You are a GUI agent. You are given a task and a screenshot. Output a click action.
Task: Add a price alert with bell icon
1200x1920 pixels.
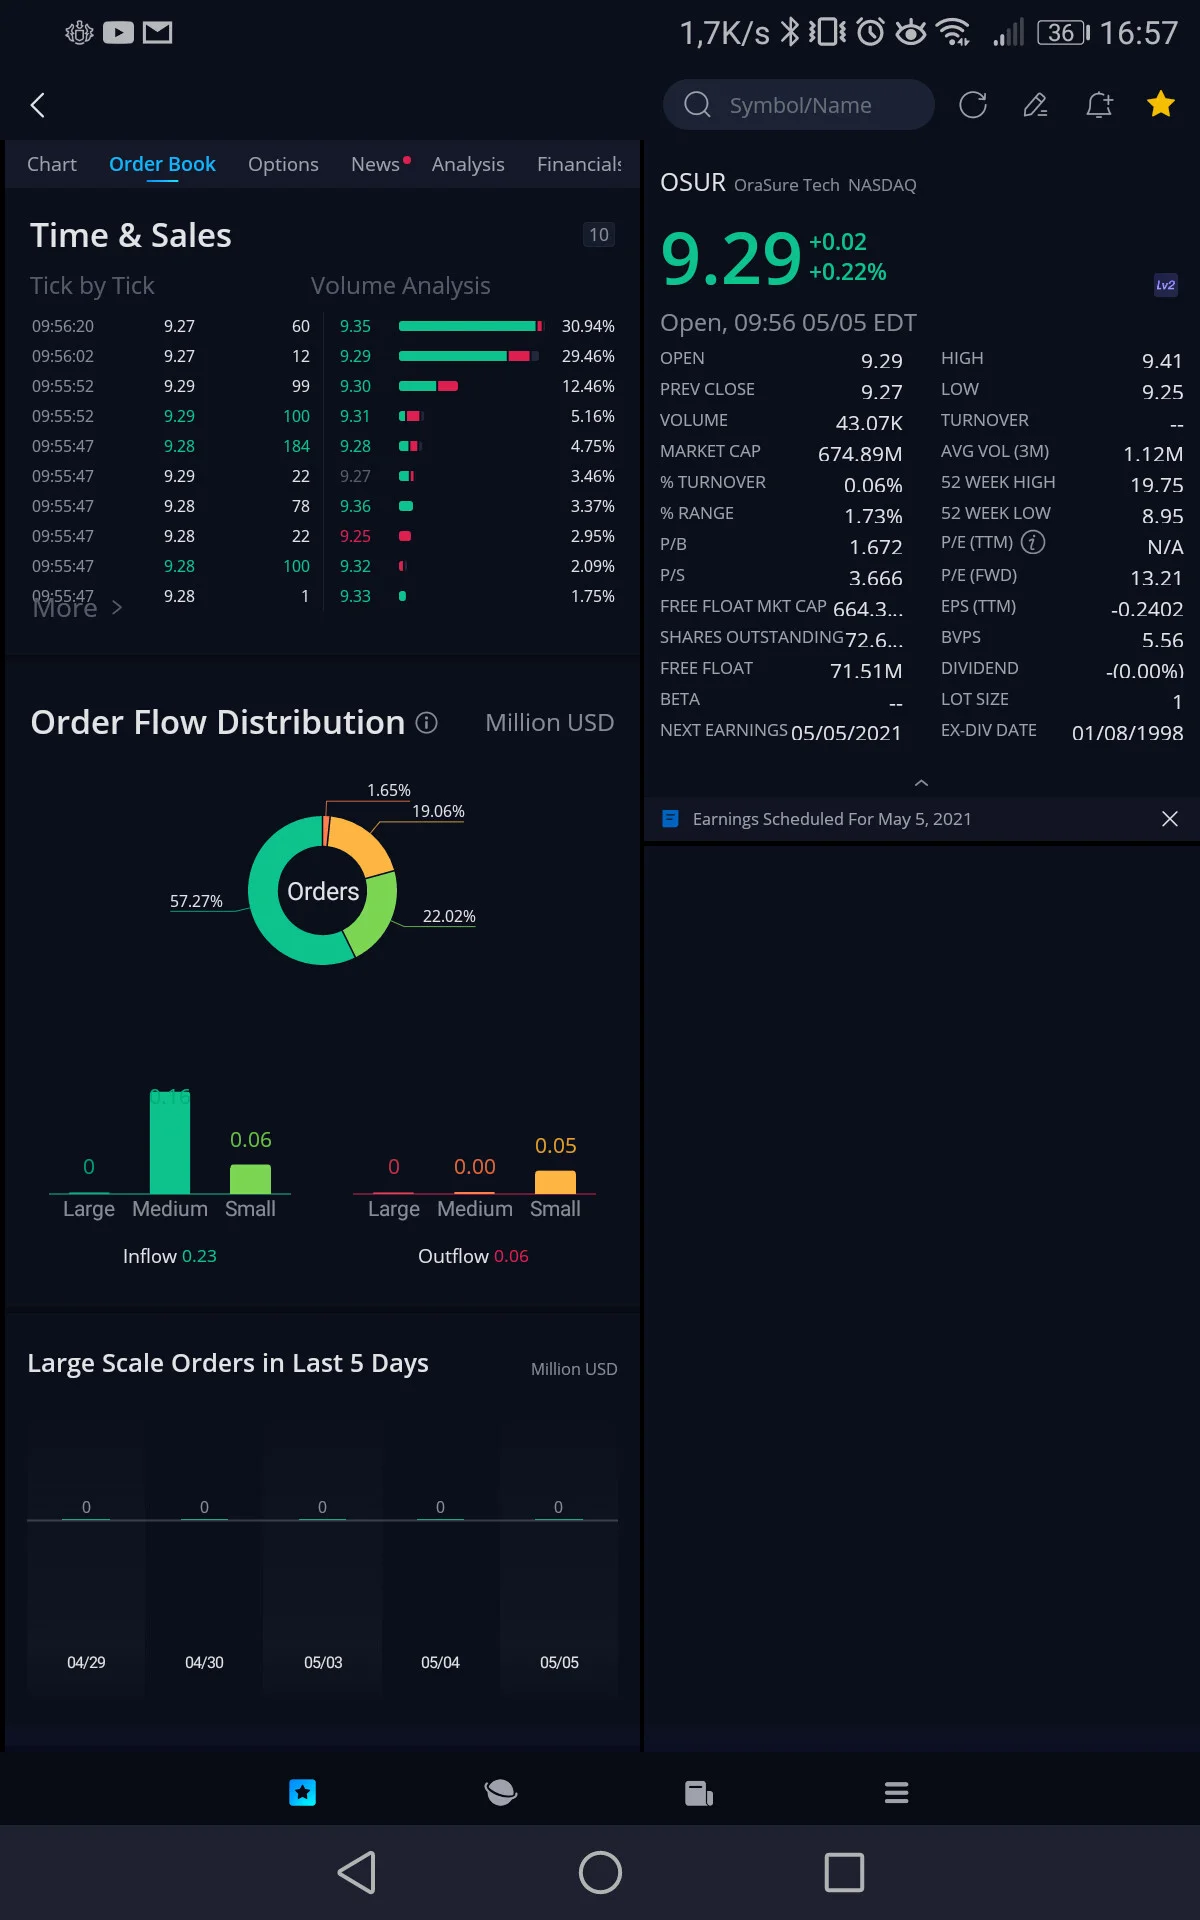pos(1099,105)
